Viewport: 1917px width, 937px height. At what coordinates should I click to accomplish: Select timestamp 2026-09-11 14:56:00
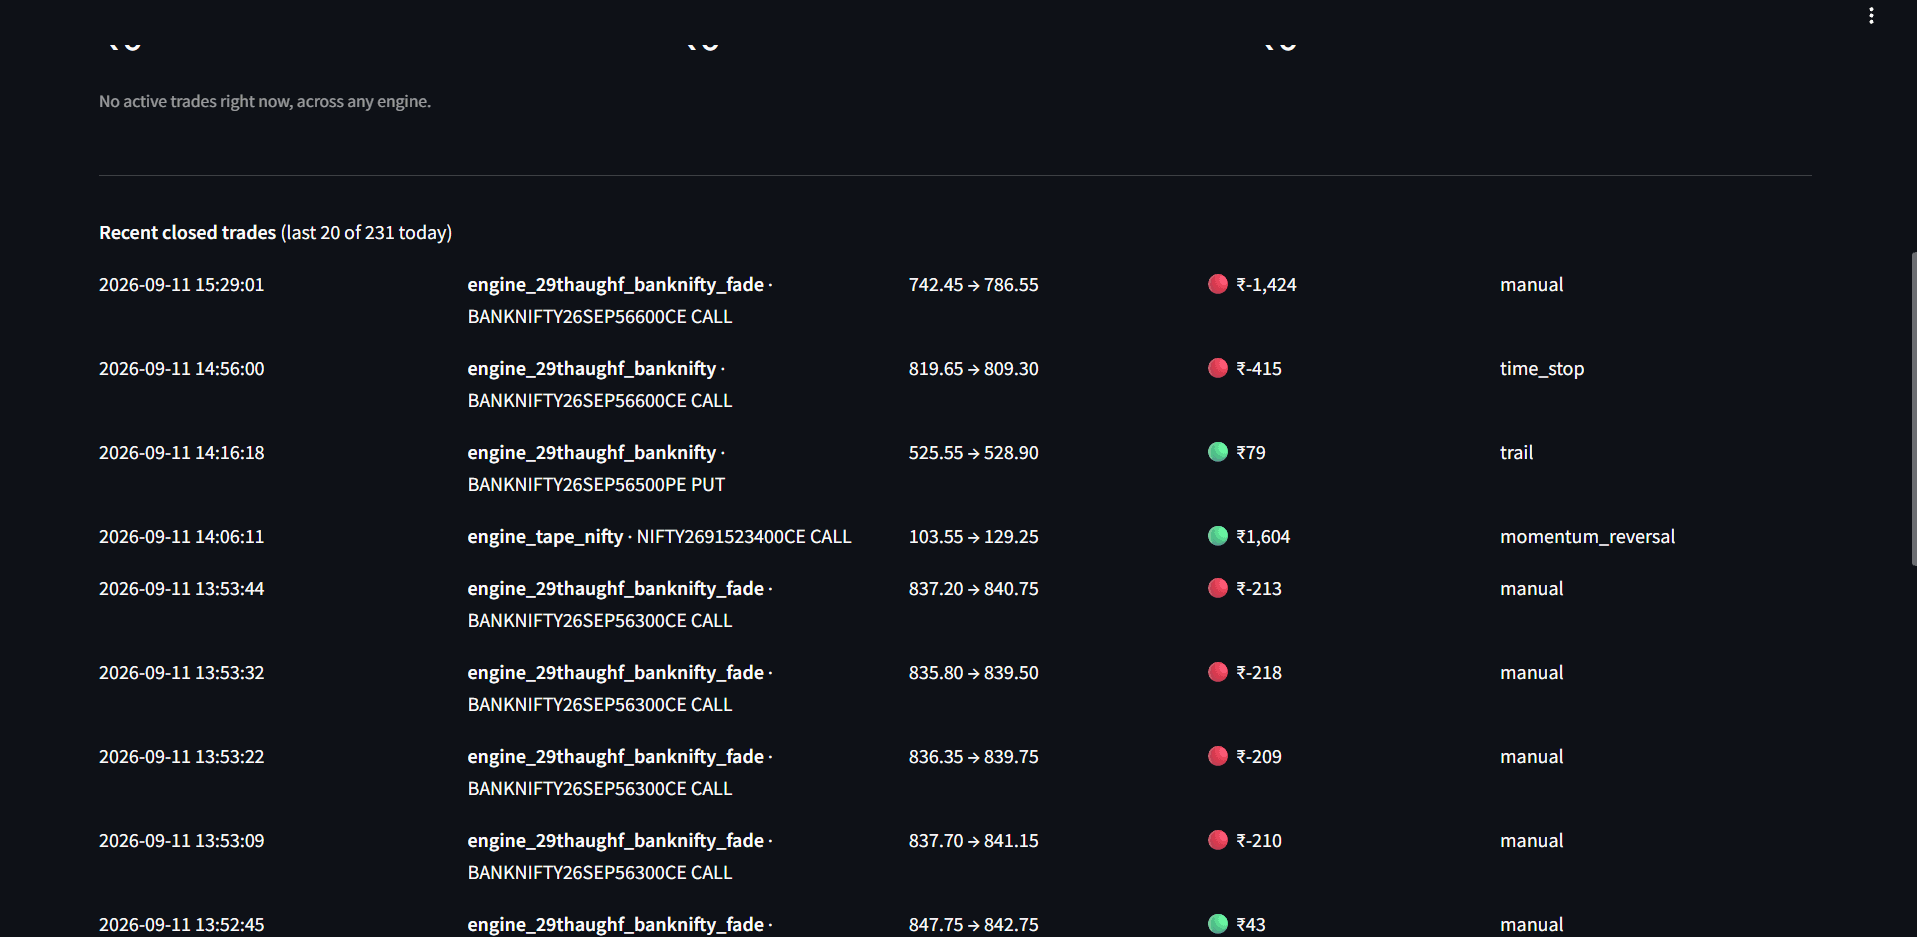tap(182, 368)
